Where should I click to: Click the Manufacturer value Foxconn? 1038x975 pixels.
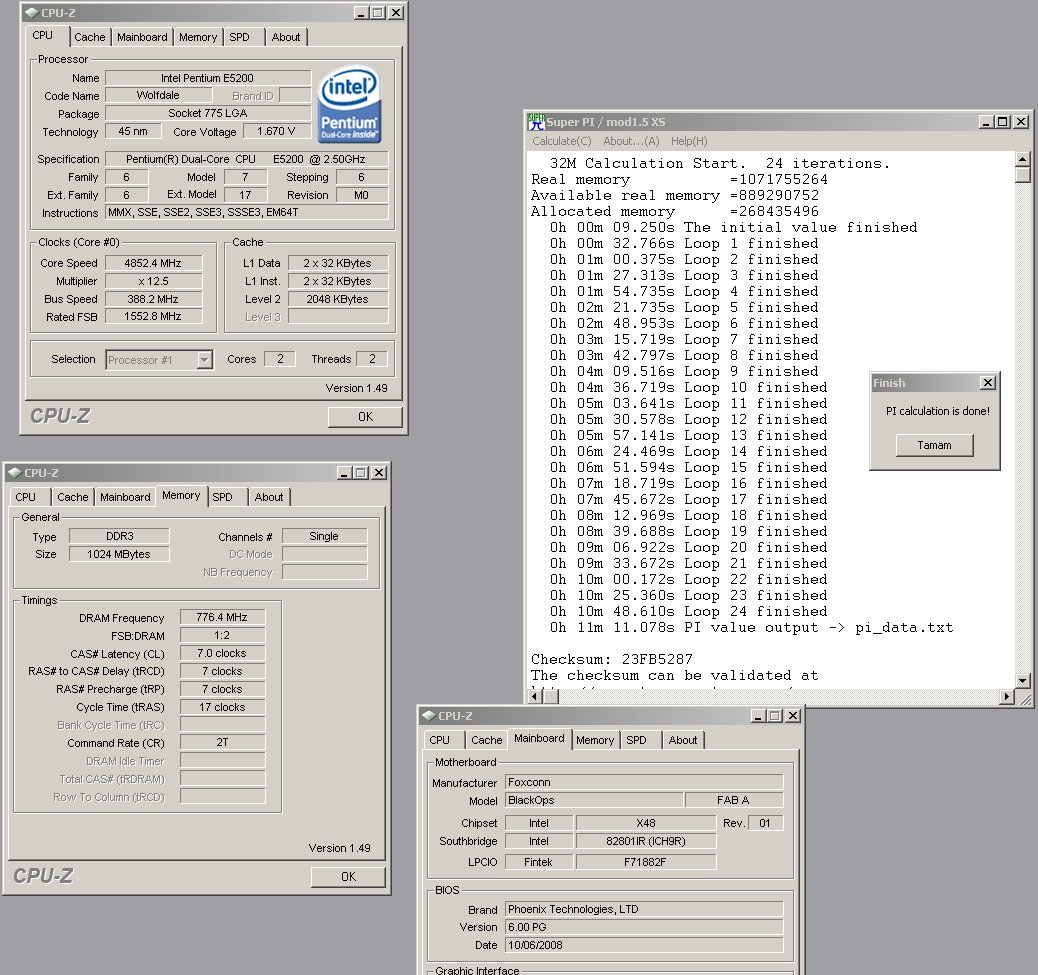click(x=644, y=782)
